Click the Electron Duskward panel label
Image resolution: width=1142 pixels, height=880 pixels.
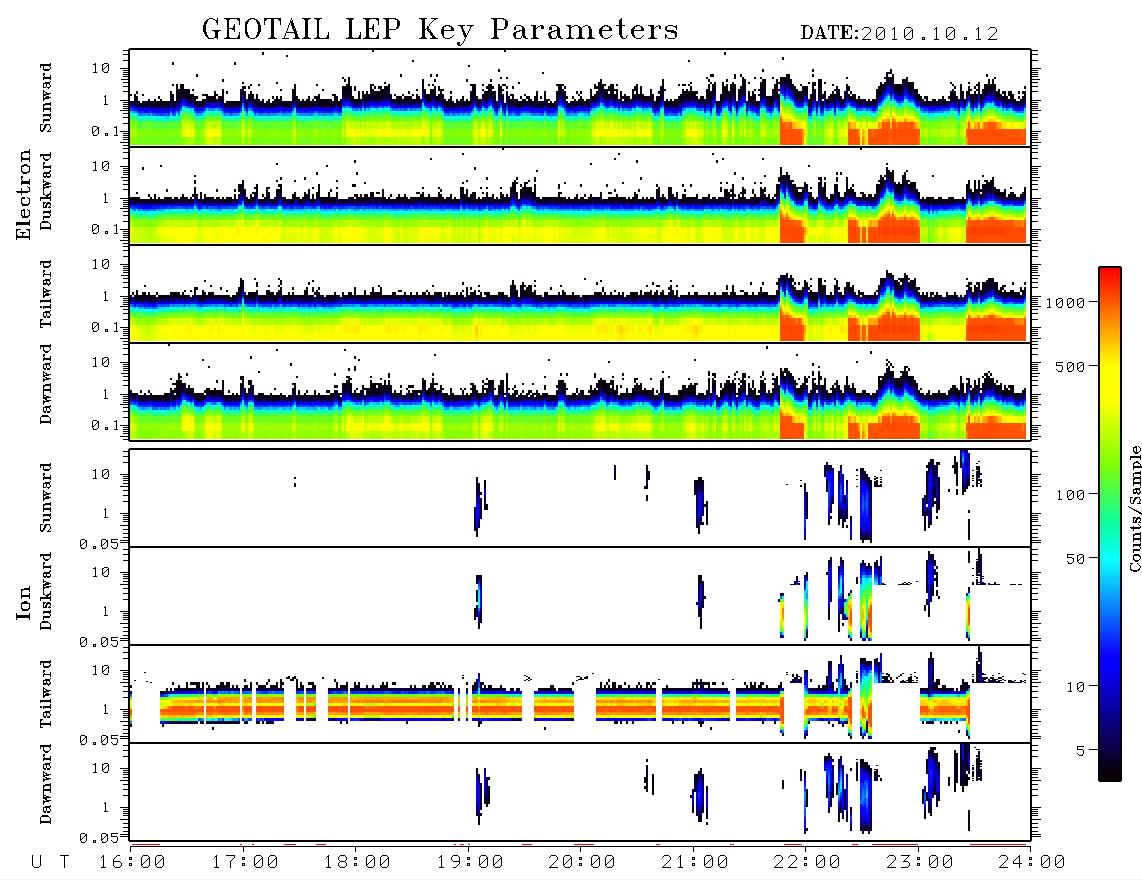46,192
